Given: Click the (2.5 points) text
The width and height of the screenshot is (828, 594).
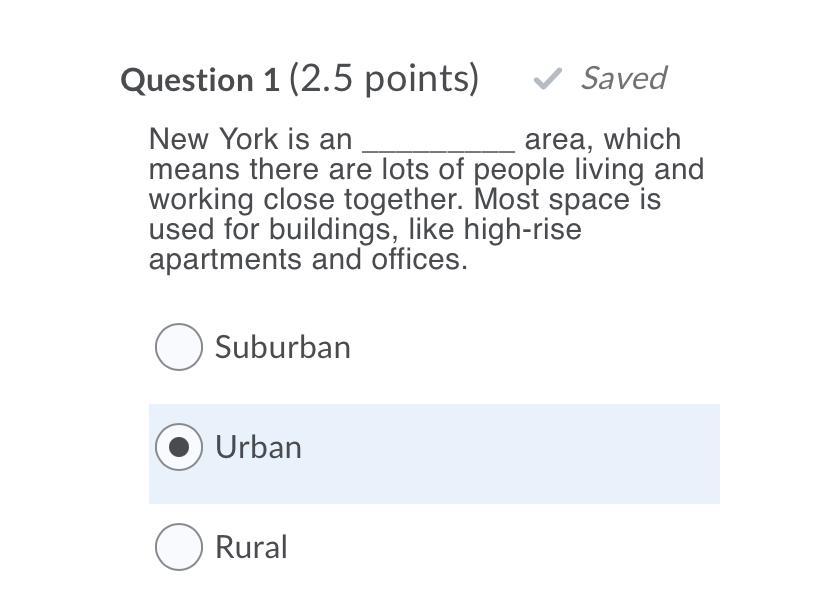Looking at the screenshot, I should tap(384, 78).
